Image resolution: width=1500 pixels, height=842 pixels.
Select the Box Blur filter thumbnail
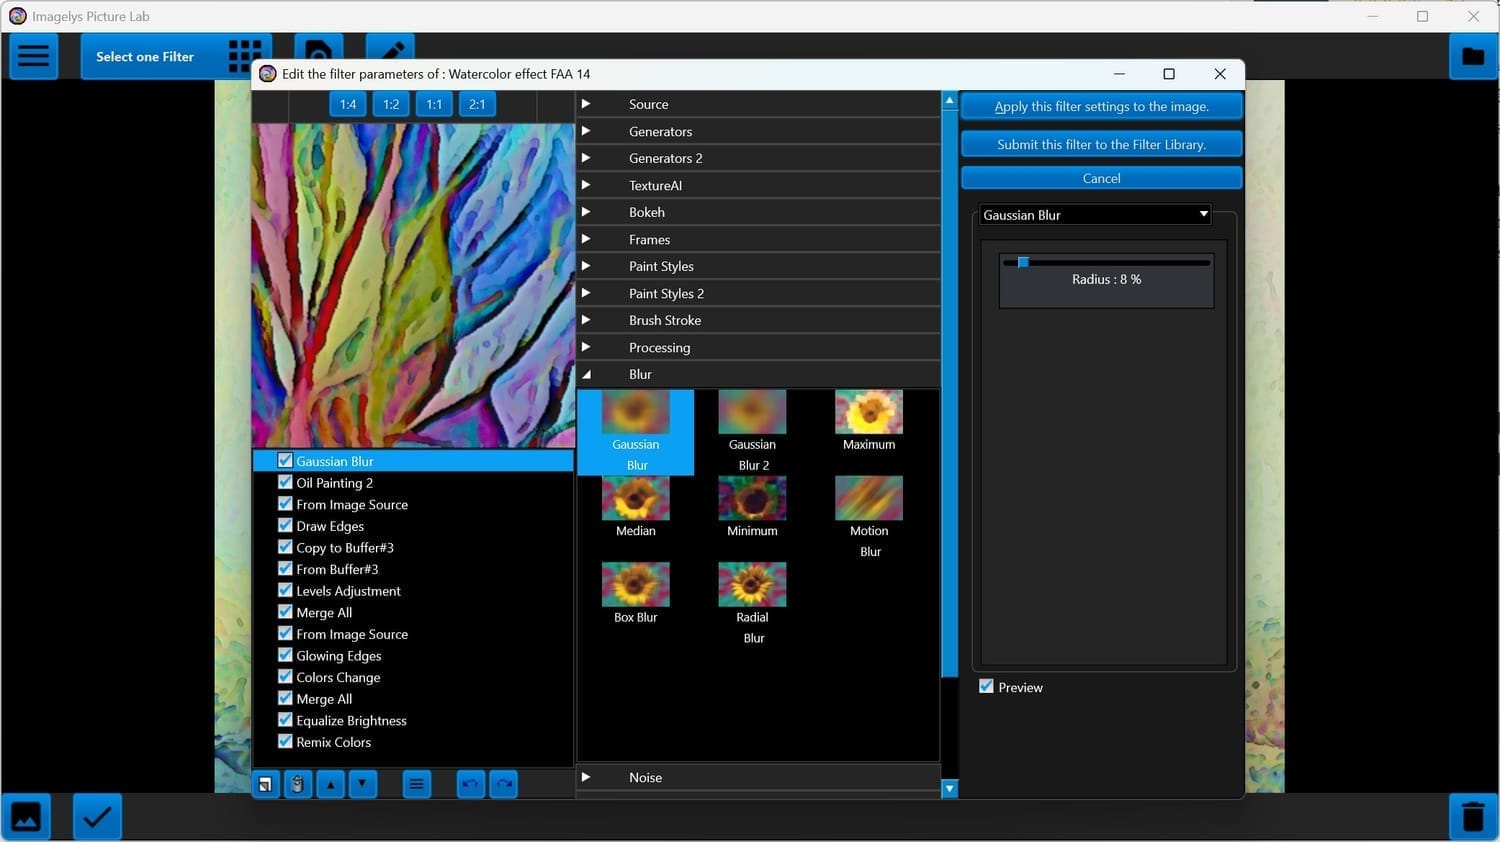tap(636, 594)
